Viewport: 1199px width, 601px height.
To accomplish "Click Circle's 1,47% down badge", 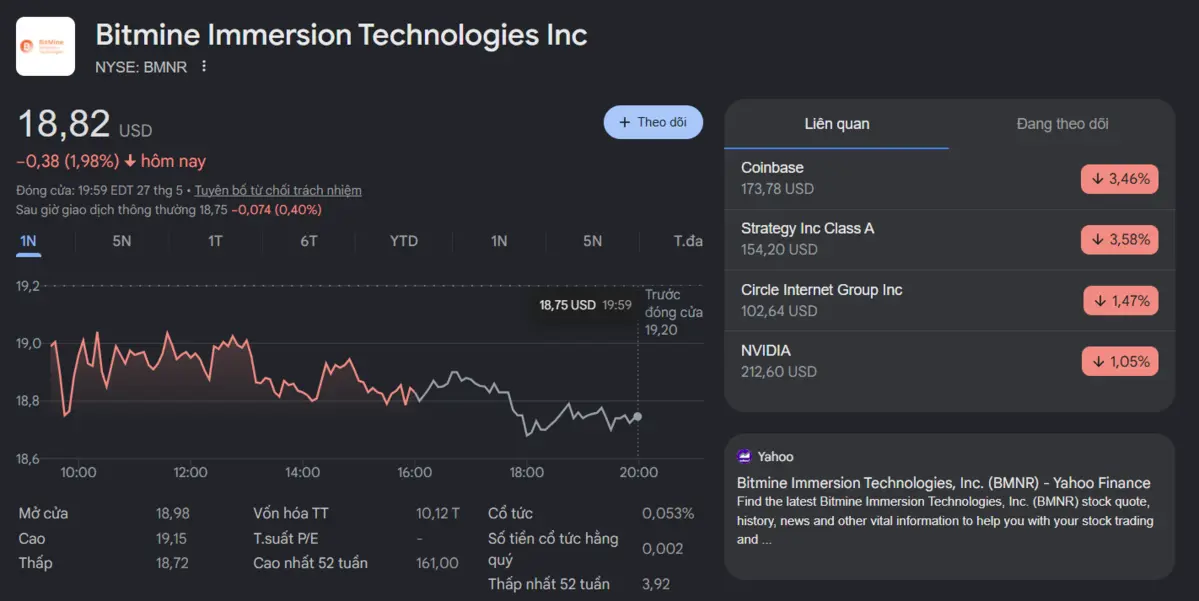I will pyautogui.click(x=1120, y=300).
